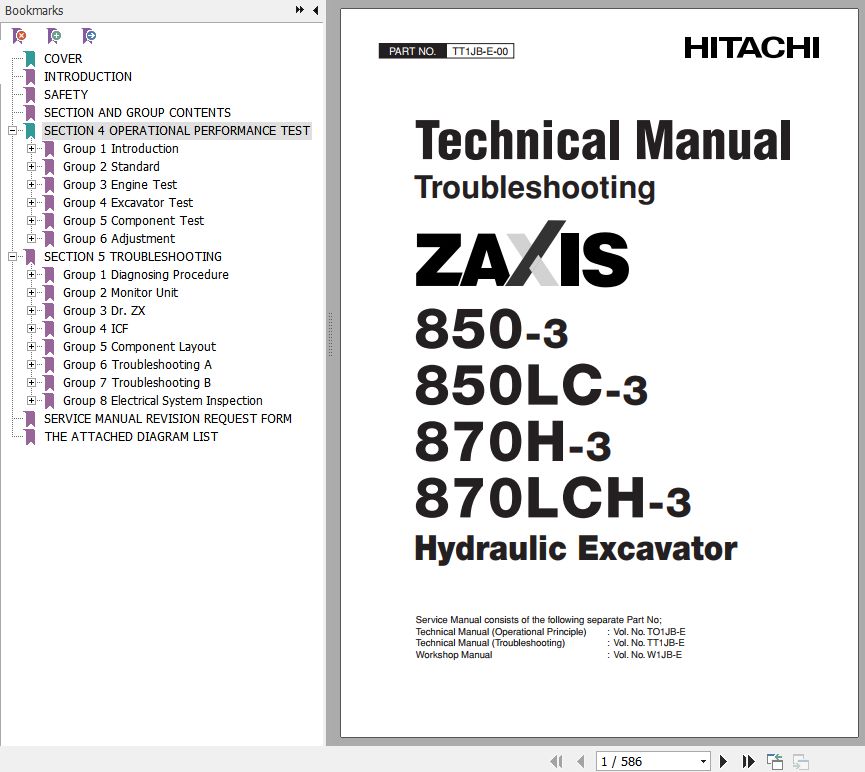Expand Group 7 Troubleshooting B
This screenshot has width=865, height=772.
click(31, 383)
